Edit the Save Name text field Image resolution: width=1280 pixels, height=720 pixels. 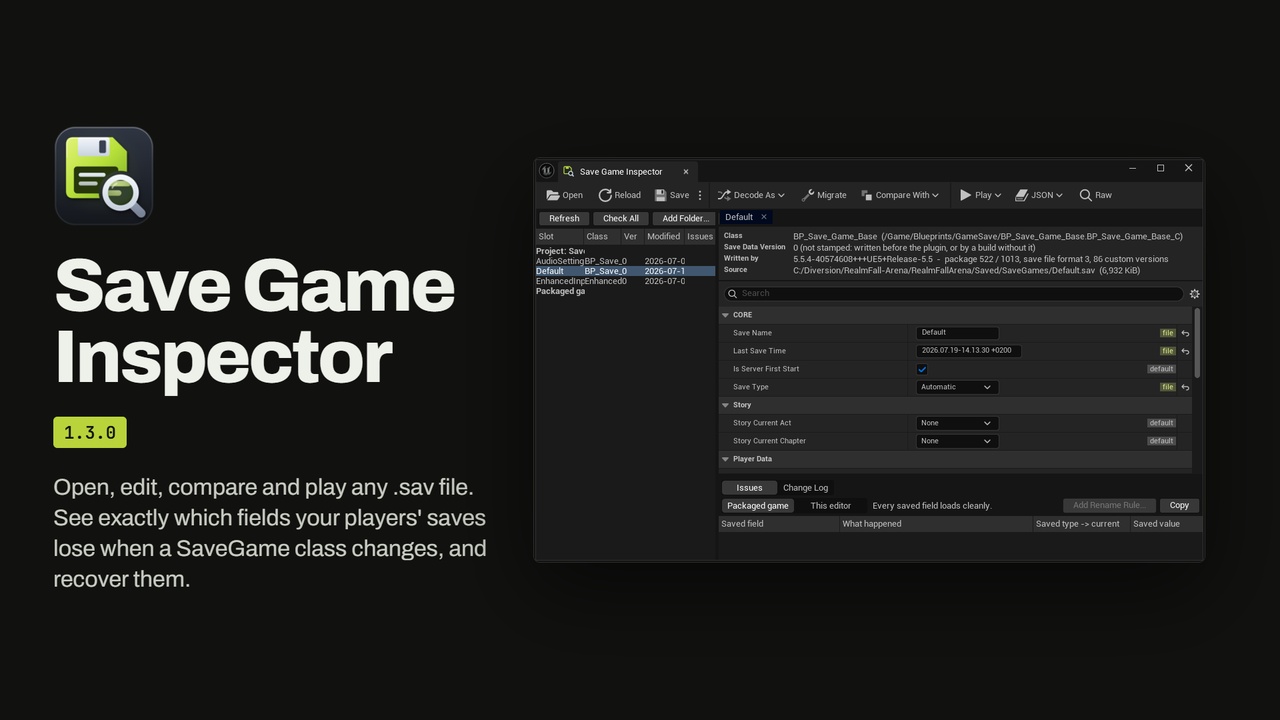pyautogui.click(x=958, y=333)
